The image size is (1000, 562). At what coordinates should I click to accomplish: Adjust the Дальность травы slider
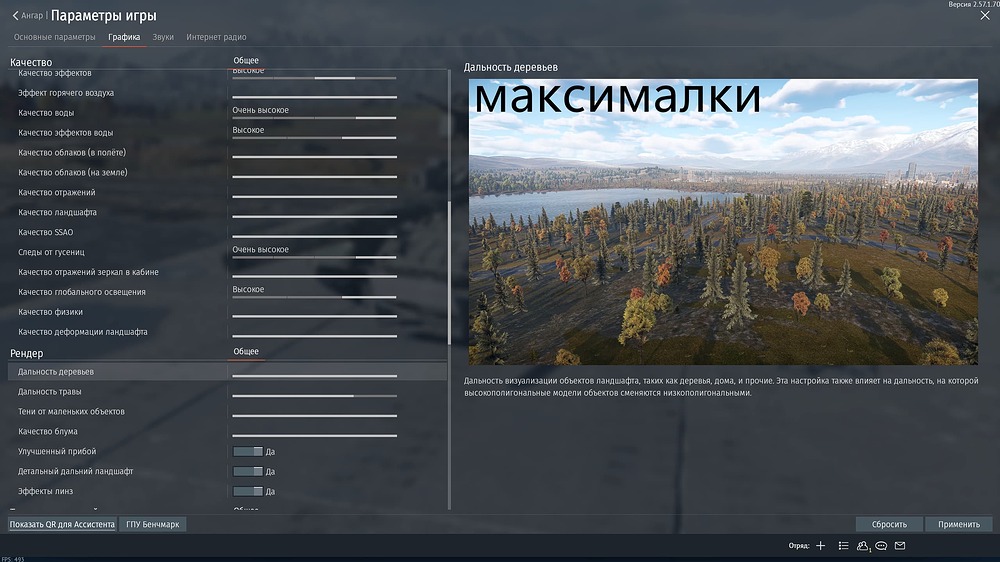coord(314,396)
